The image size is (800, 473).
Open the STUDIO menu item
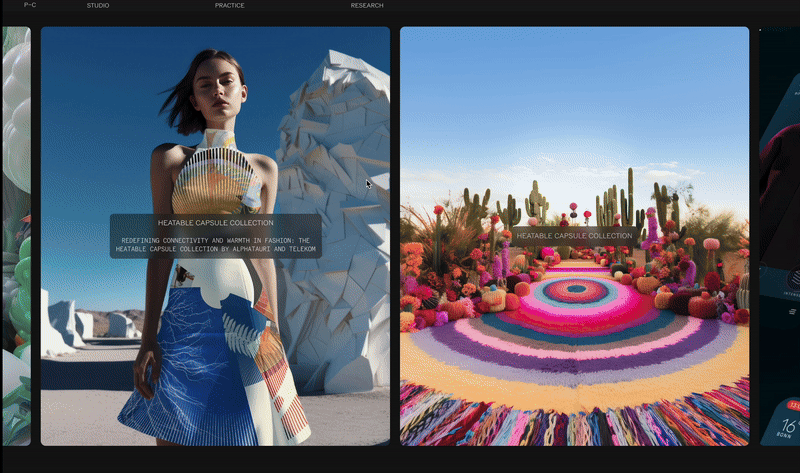point(98,6)
